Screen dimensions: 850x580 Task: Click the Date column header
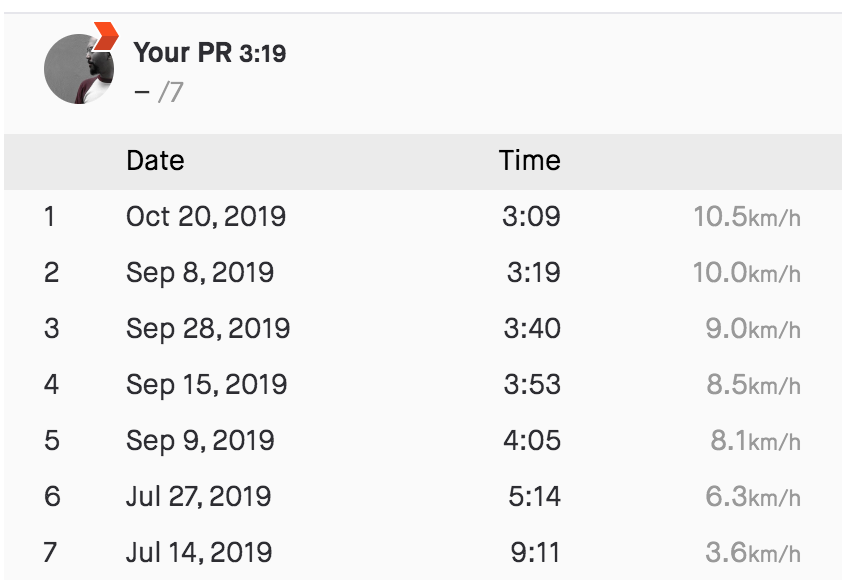155,160
